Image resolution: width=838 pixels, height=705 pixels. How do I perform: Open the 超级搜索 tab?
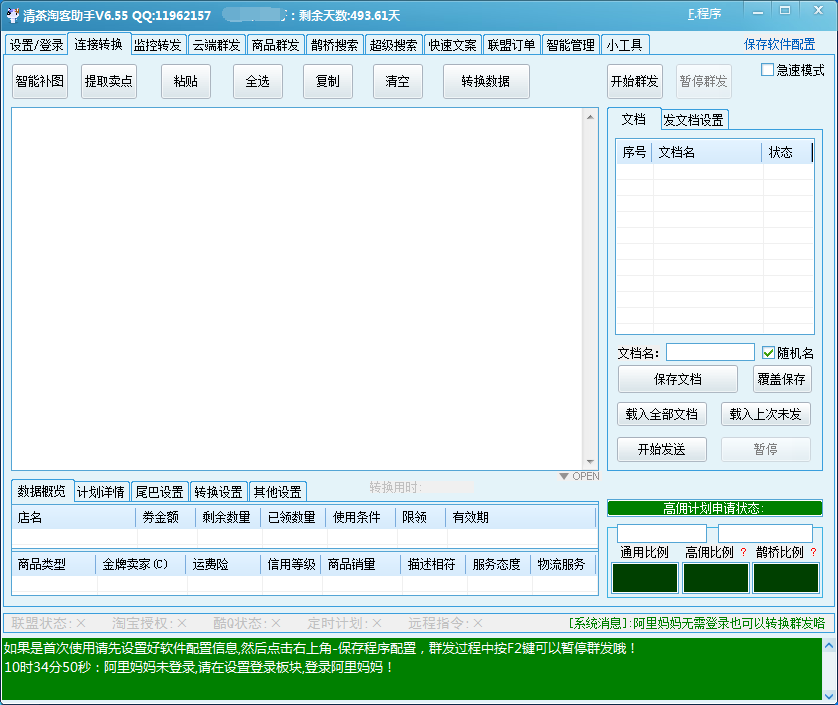tap(393, 45)
